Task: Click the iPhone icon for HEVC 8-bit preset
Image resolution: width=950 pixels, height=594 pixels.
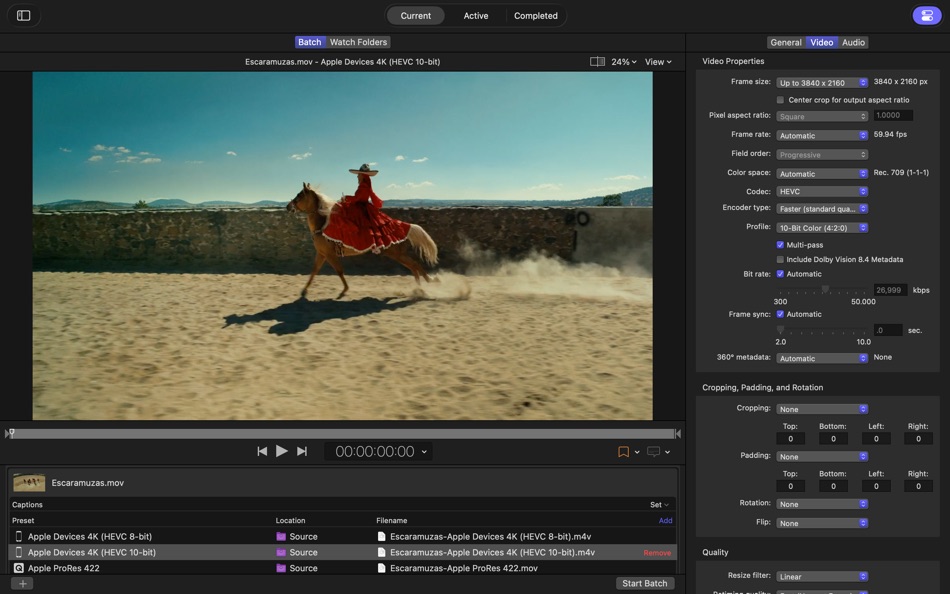Action: pyautogui.click(x=19, y=536)
